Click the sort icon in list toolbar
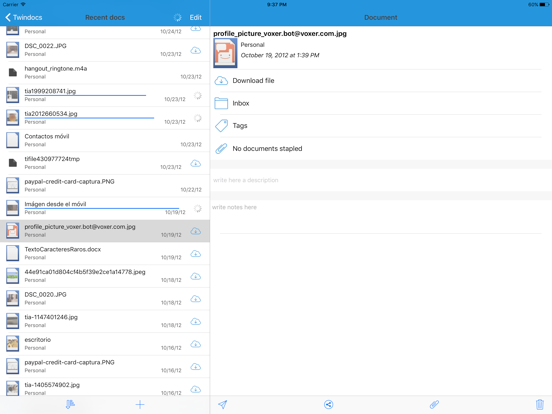 point(70,404)
